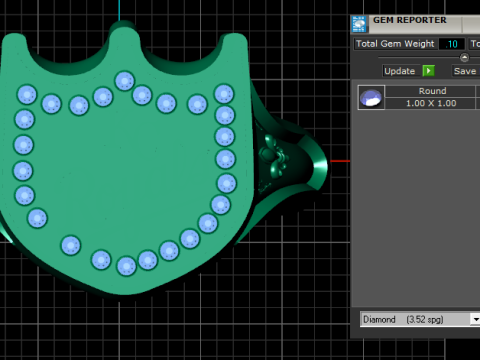Click the Gem Reporter title bar text
The image size is (480, 360).
click(x=410, y=20)
